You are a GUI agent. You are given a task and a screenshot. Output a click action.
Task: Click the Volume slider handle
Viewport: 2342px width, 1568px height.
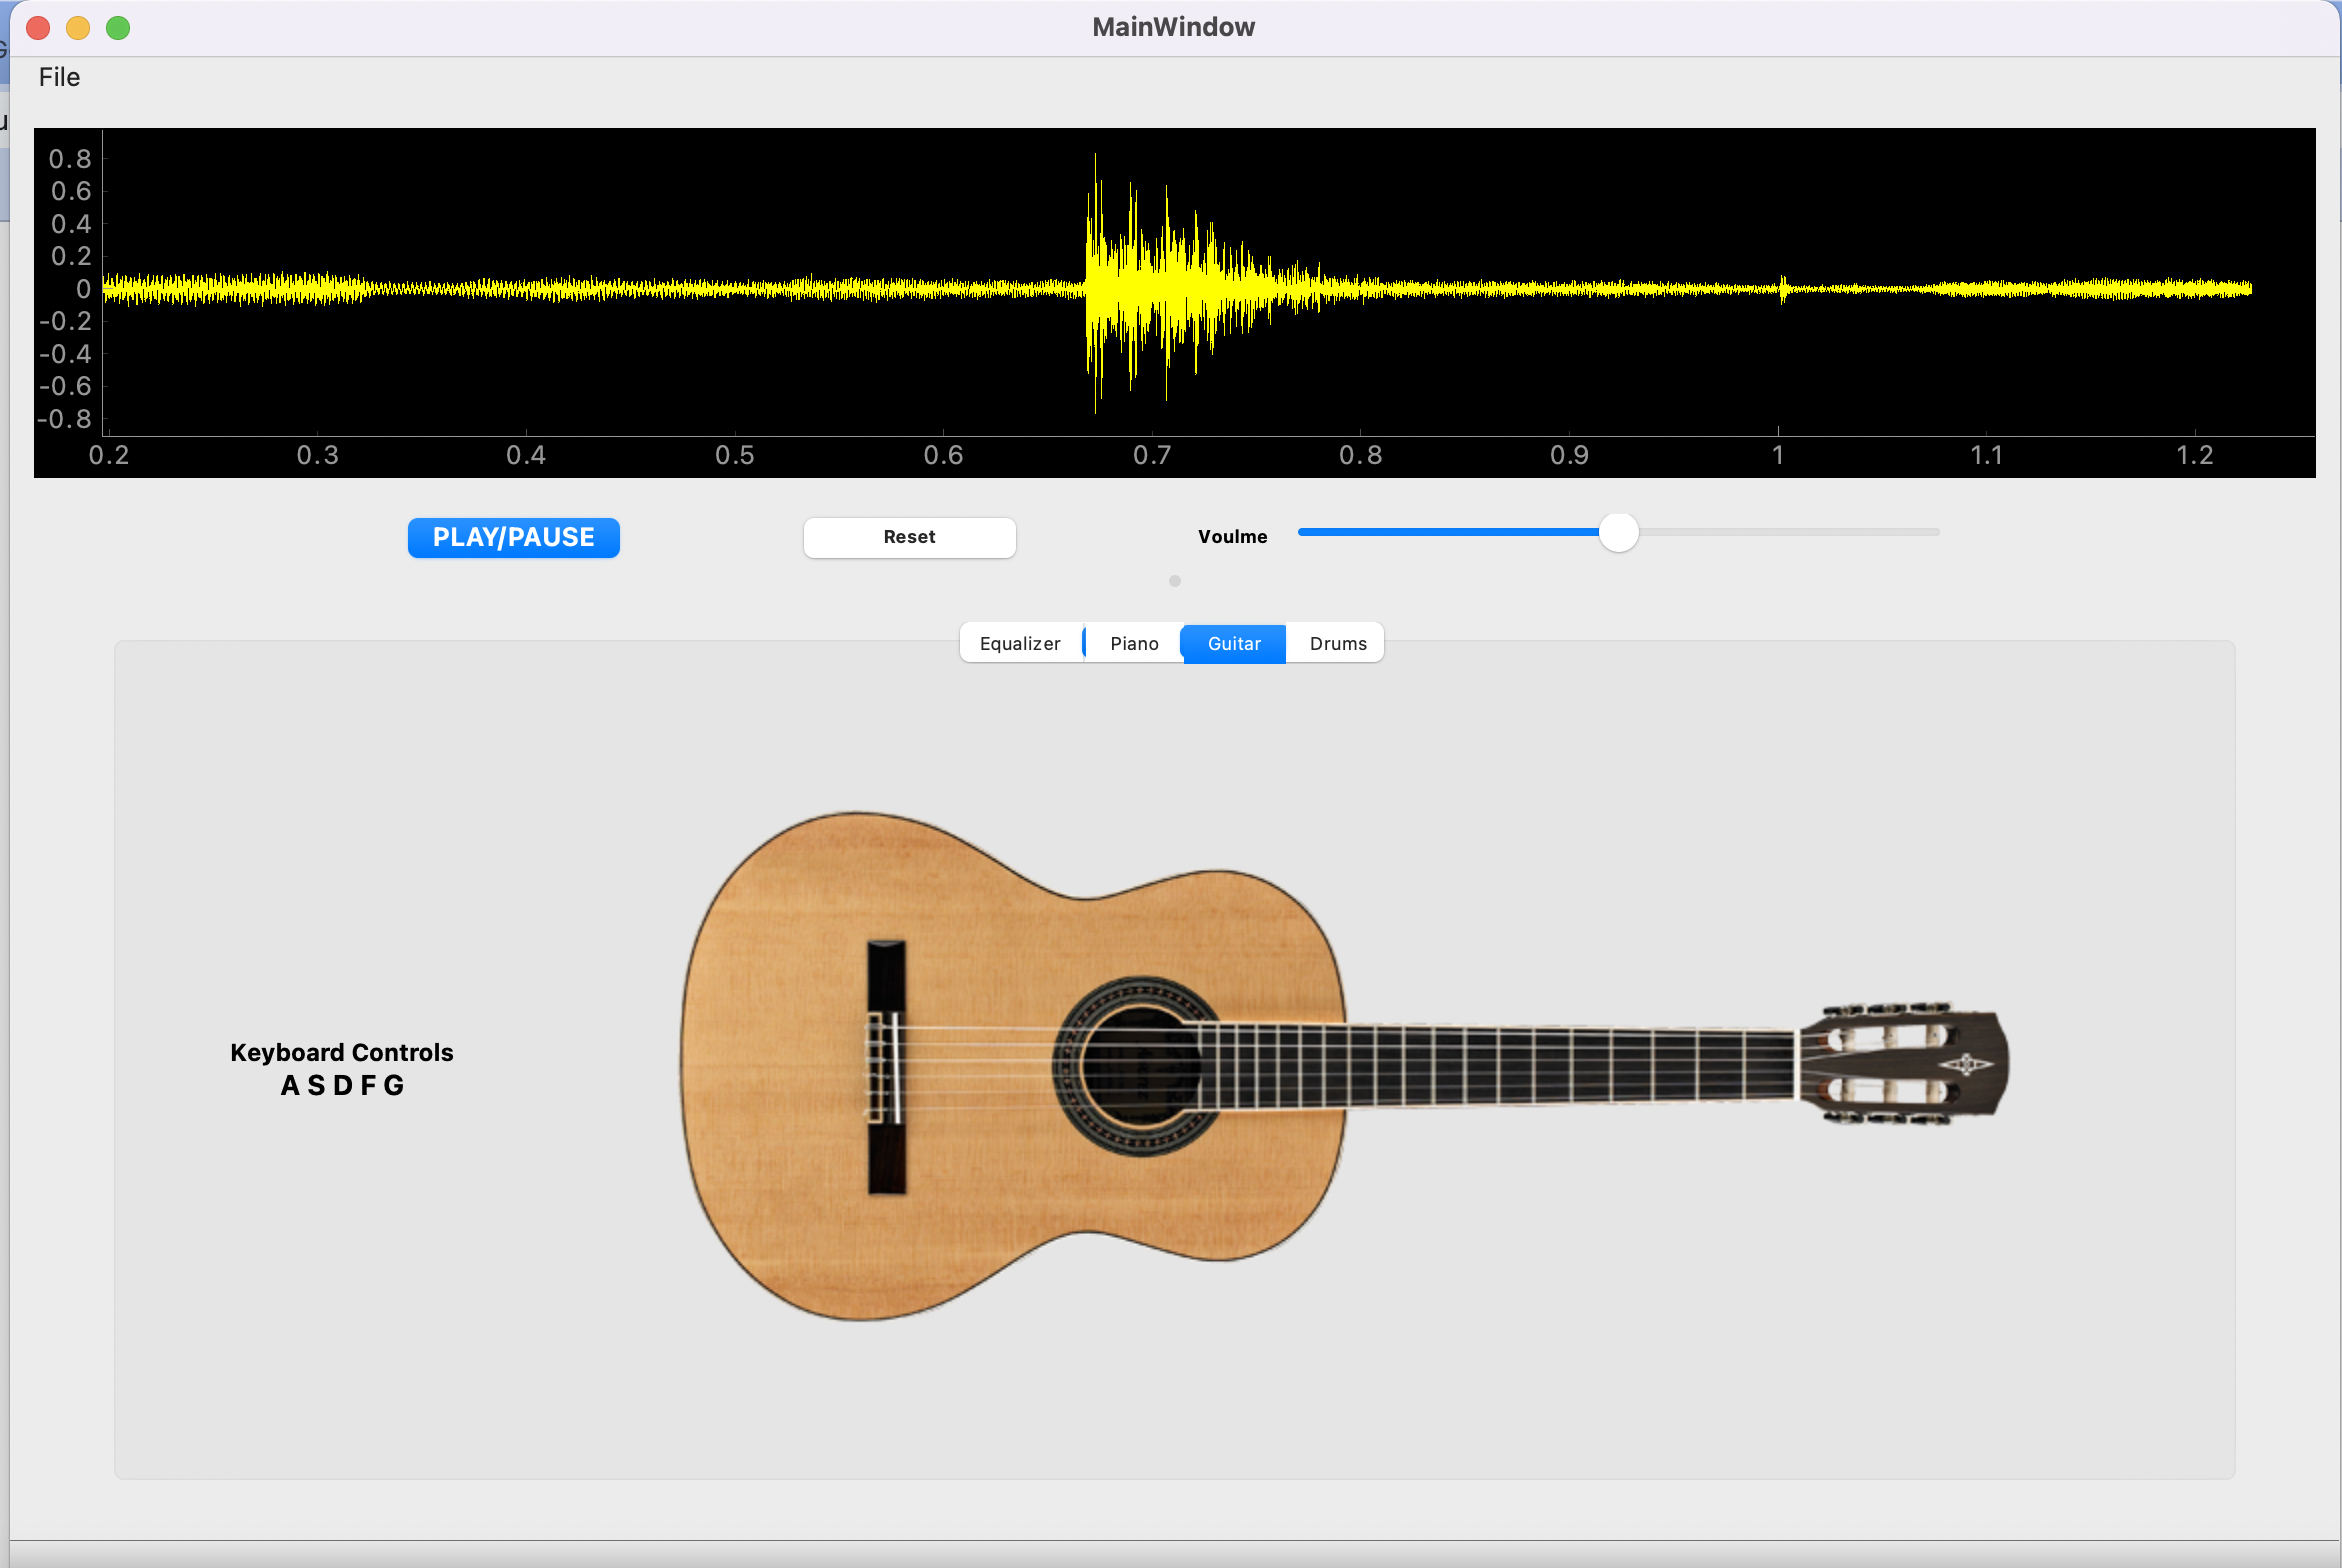click(x=1617, y=532)
